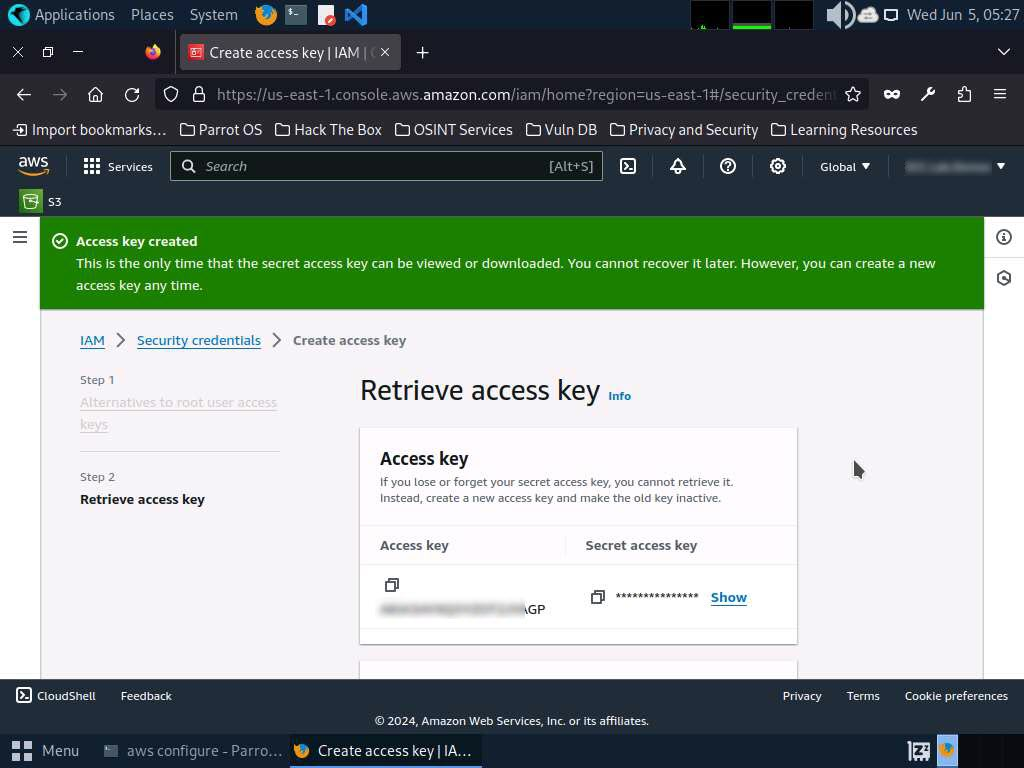The height and width of the screenshot is (768, 1024).
Task: Copy the access key ID
Action: click(391, 584)
